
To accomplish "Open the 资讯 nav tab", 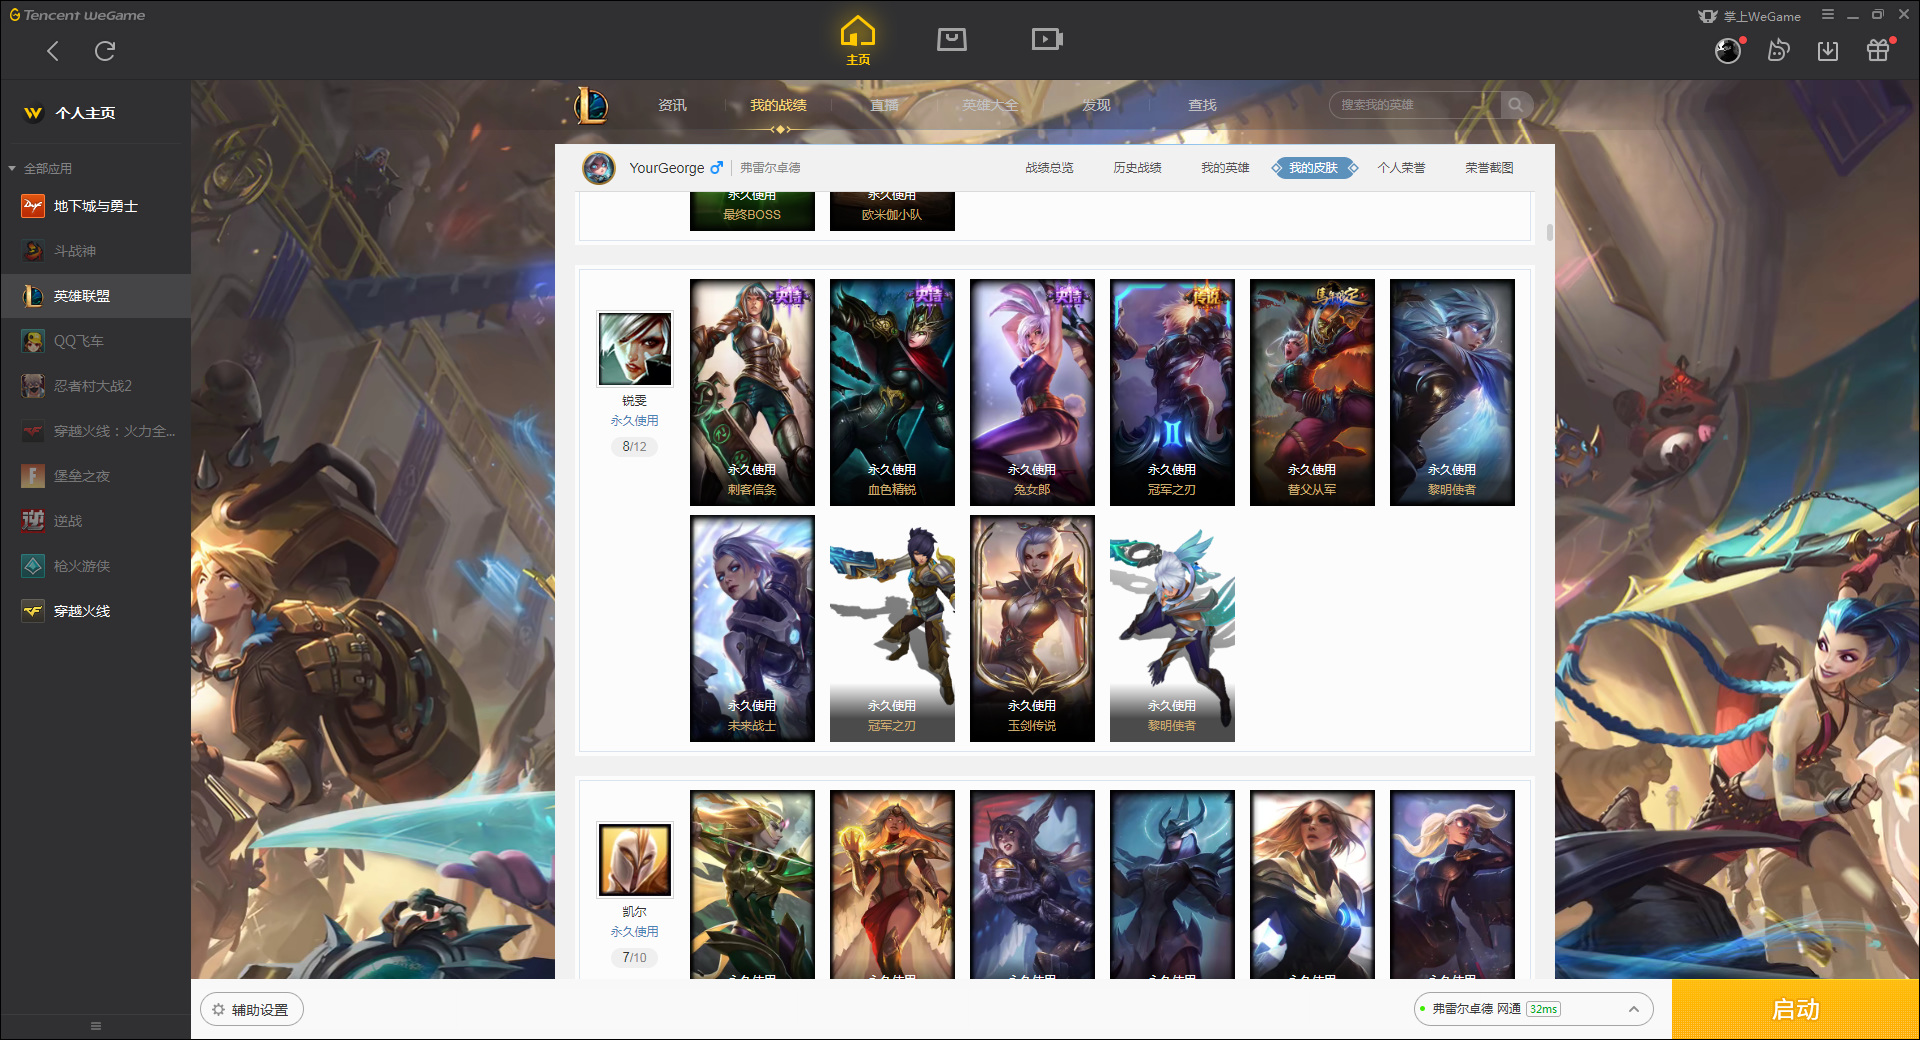I will point(672,105).
